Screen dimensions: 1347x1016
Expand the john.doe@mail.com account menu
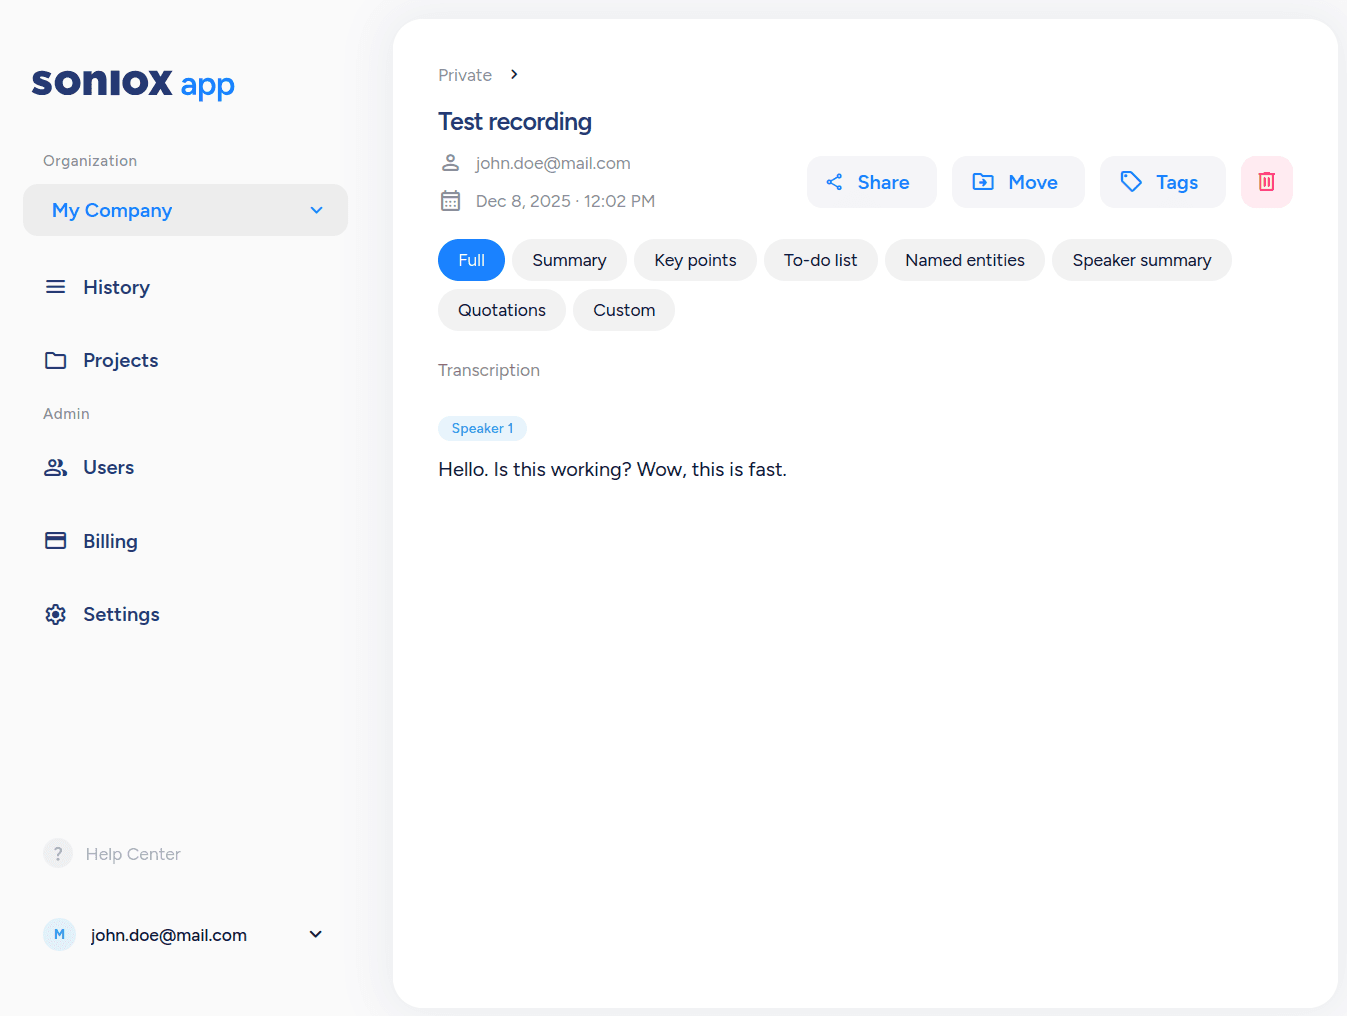pos(315,934)
